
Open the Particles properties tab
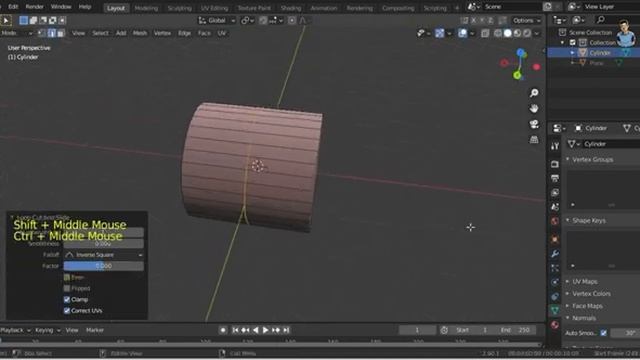click(x=555, y=268)
